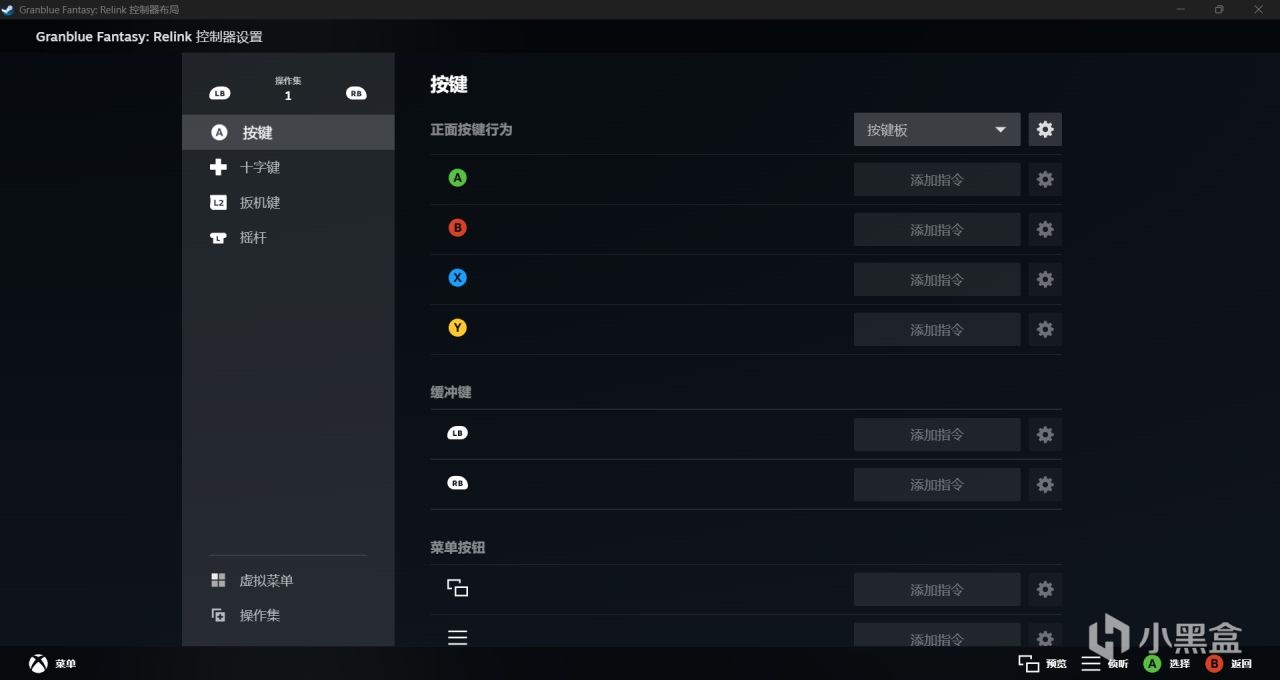The image size is (1280, 680).
Task: Click gear beside 按键板 dropdown
Action: (1045, 130)
